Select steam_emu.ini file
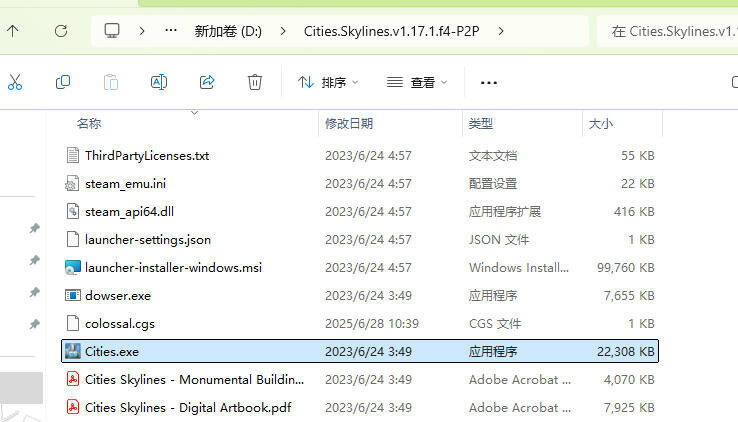738x422 pixels. [125, 184]
